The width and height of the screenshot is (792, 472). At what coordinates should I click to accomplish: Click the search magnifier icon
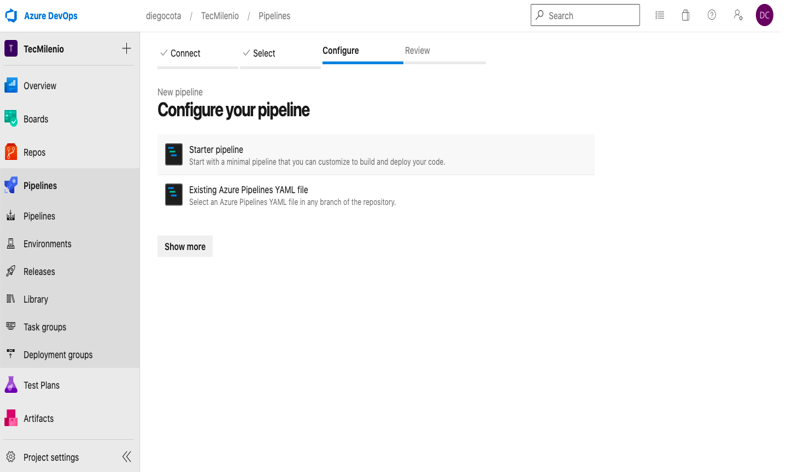coord(540,15)
